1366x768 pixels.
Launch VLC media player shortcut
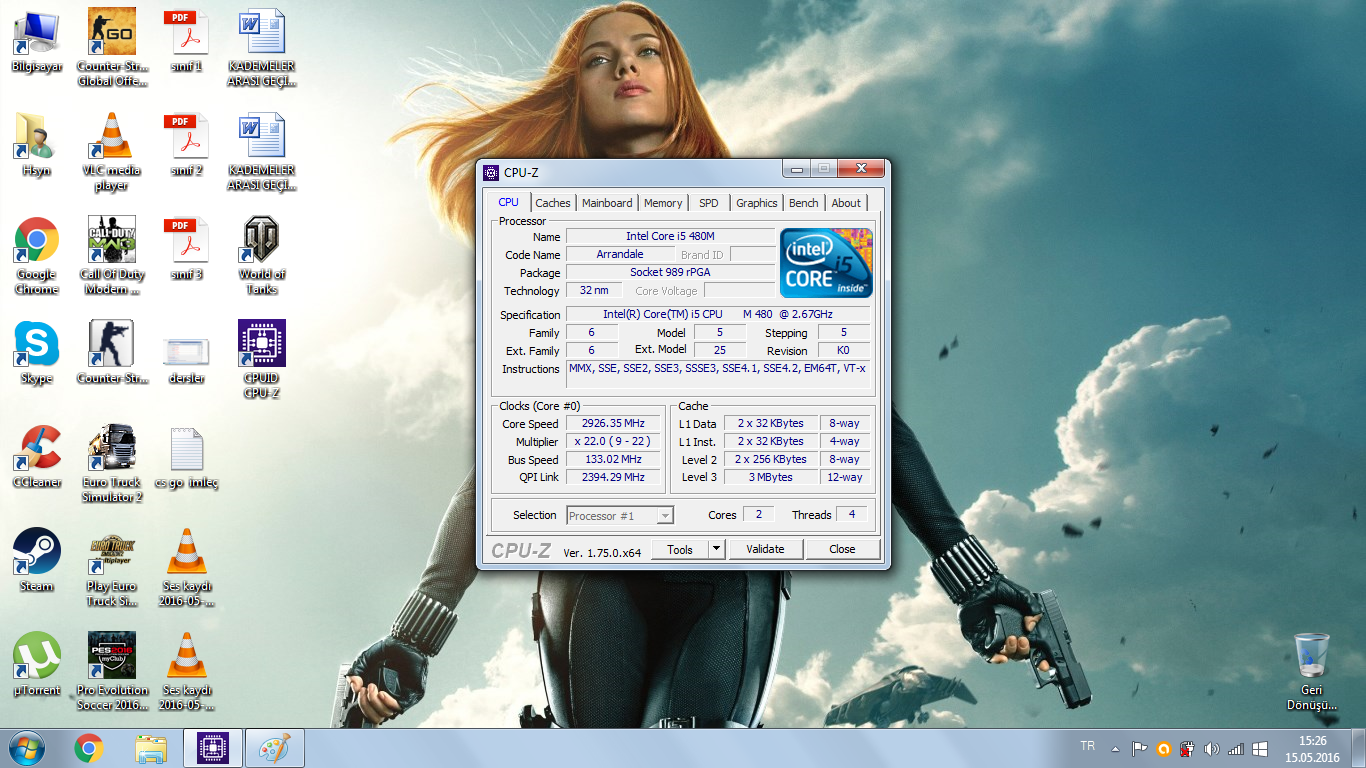click(112, 152)
